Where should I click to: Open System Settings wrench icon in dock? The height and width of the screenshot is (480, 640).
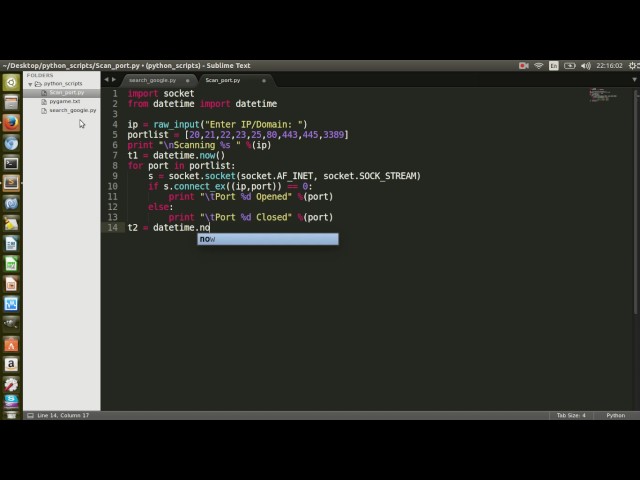point(11,384)
